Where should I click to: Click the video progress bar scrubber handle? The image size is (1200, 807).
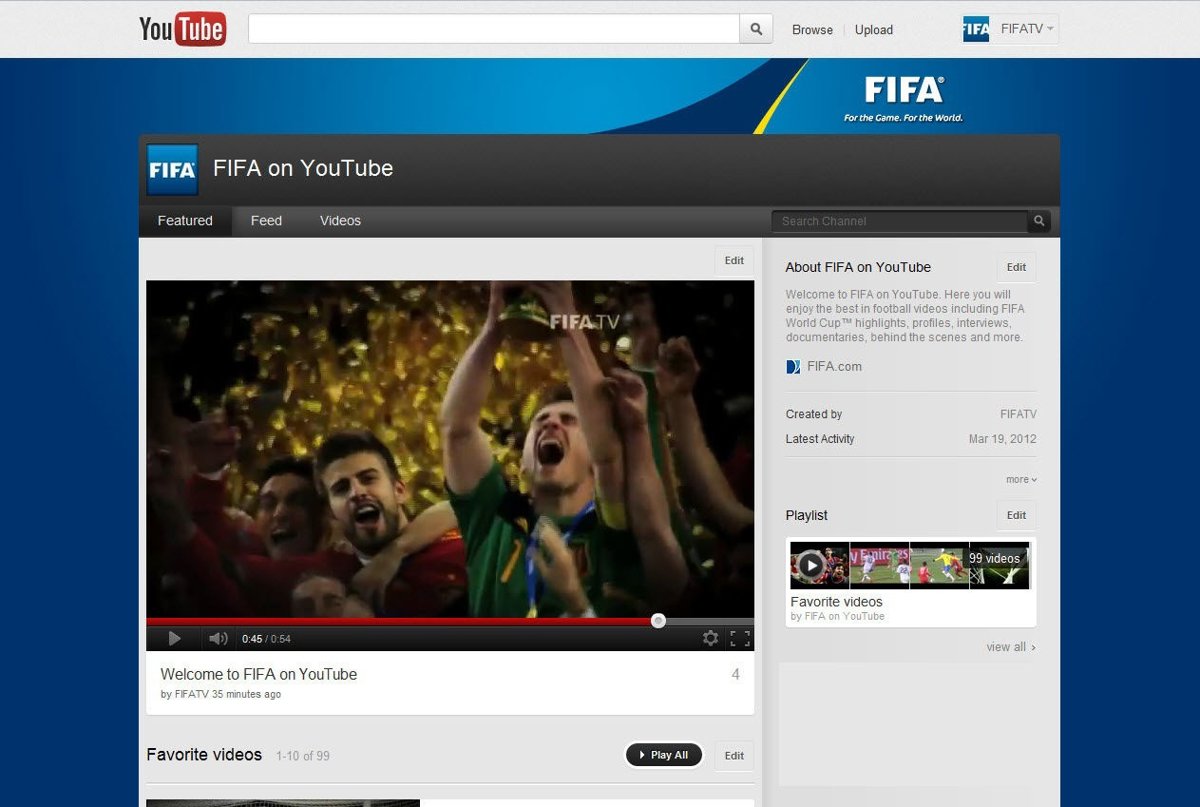click(x=658, y=621)
